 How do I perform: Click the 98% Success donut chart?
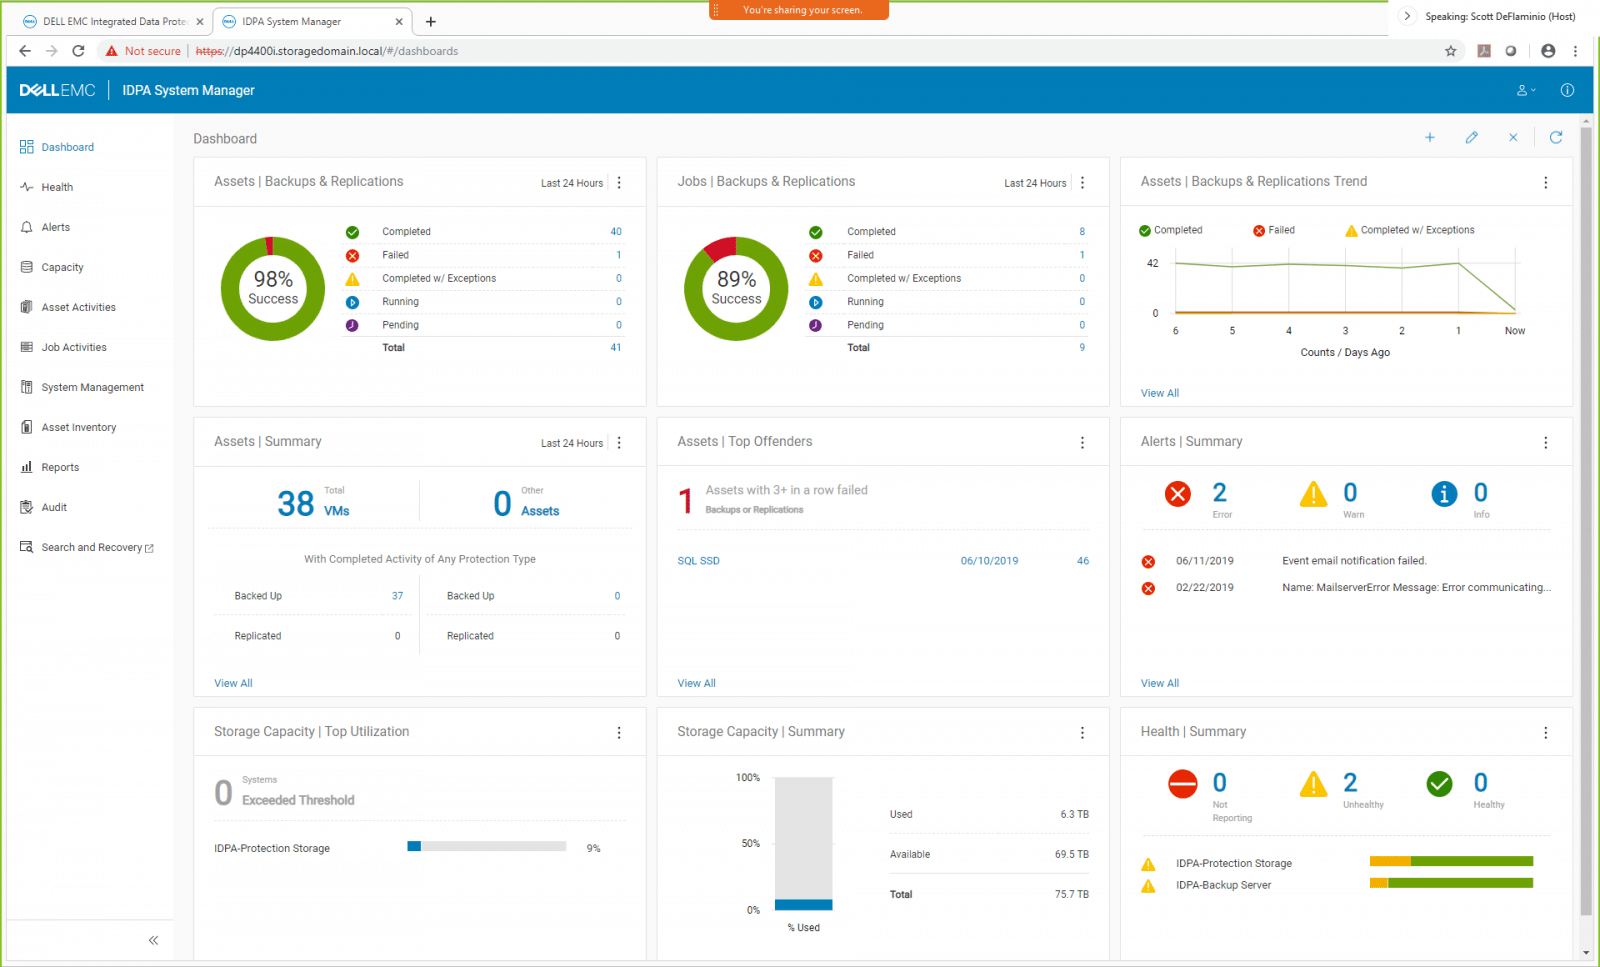click(x=273, y=288)
